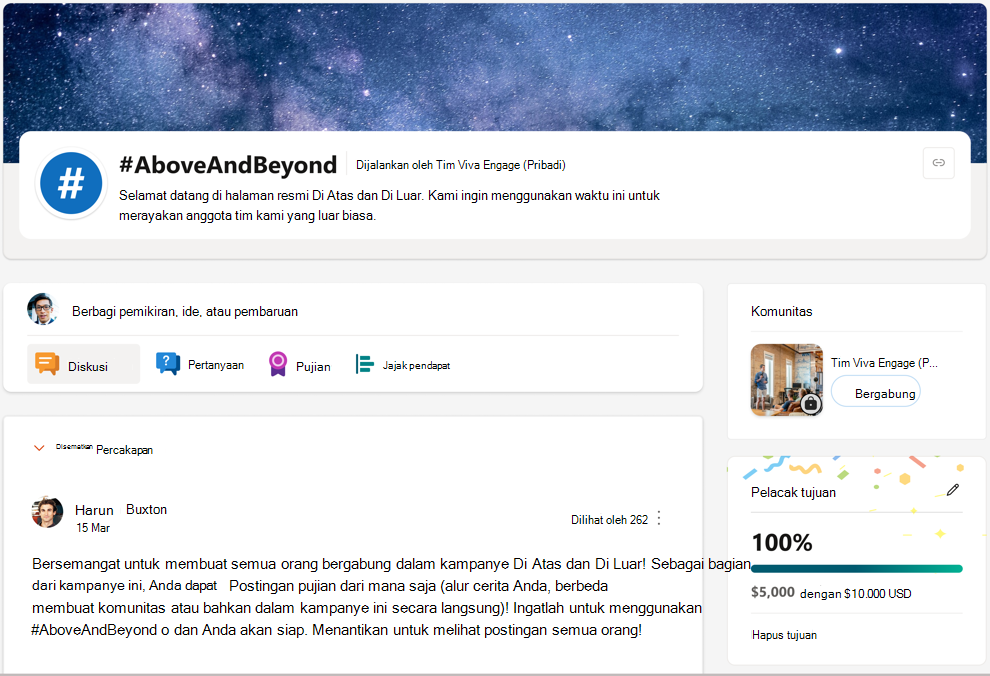Open Tim Viva Engage community thumbnail
The image size is (990, 676).
point(787,380)
